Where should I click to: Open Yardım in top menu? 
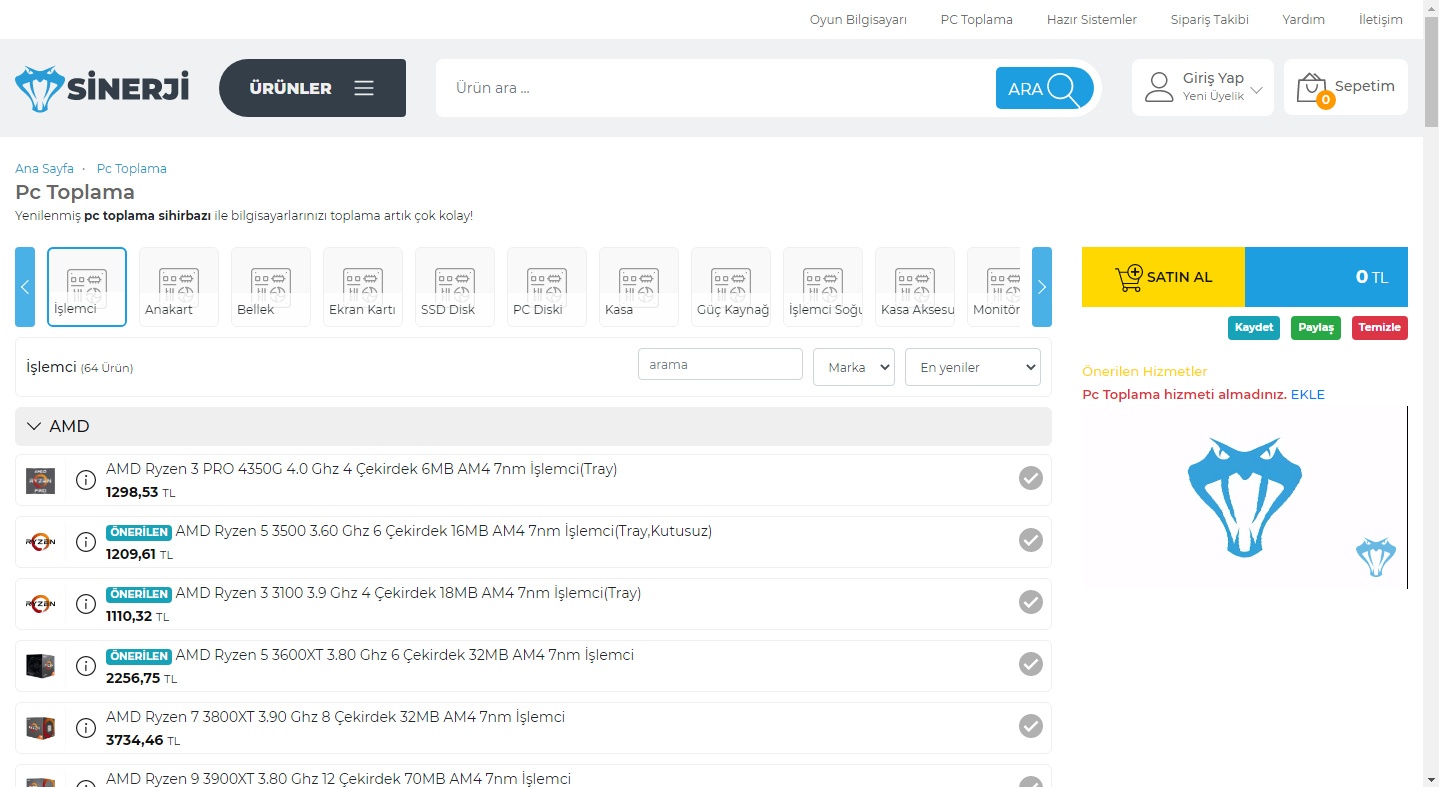coord(1304,20)
